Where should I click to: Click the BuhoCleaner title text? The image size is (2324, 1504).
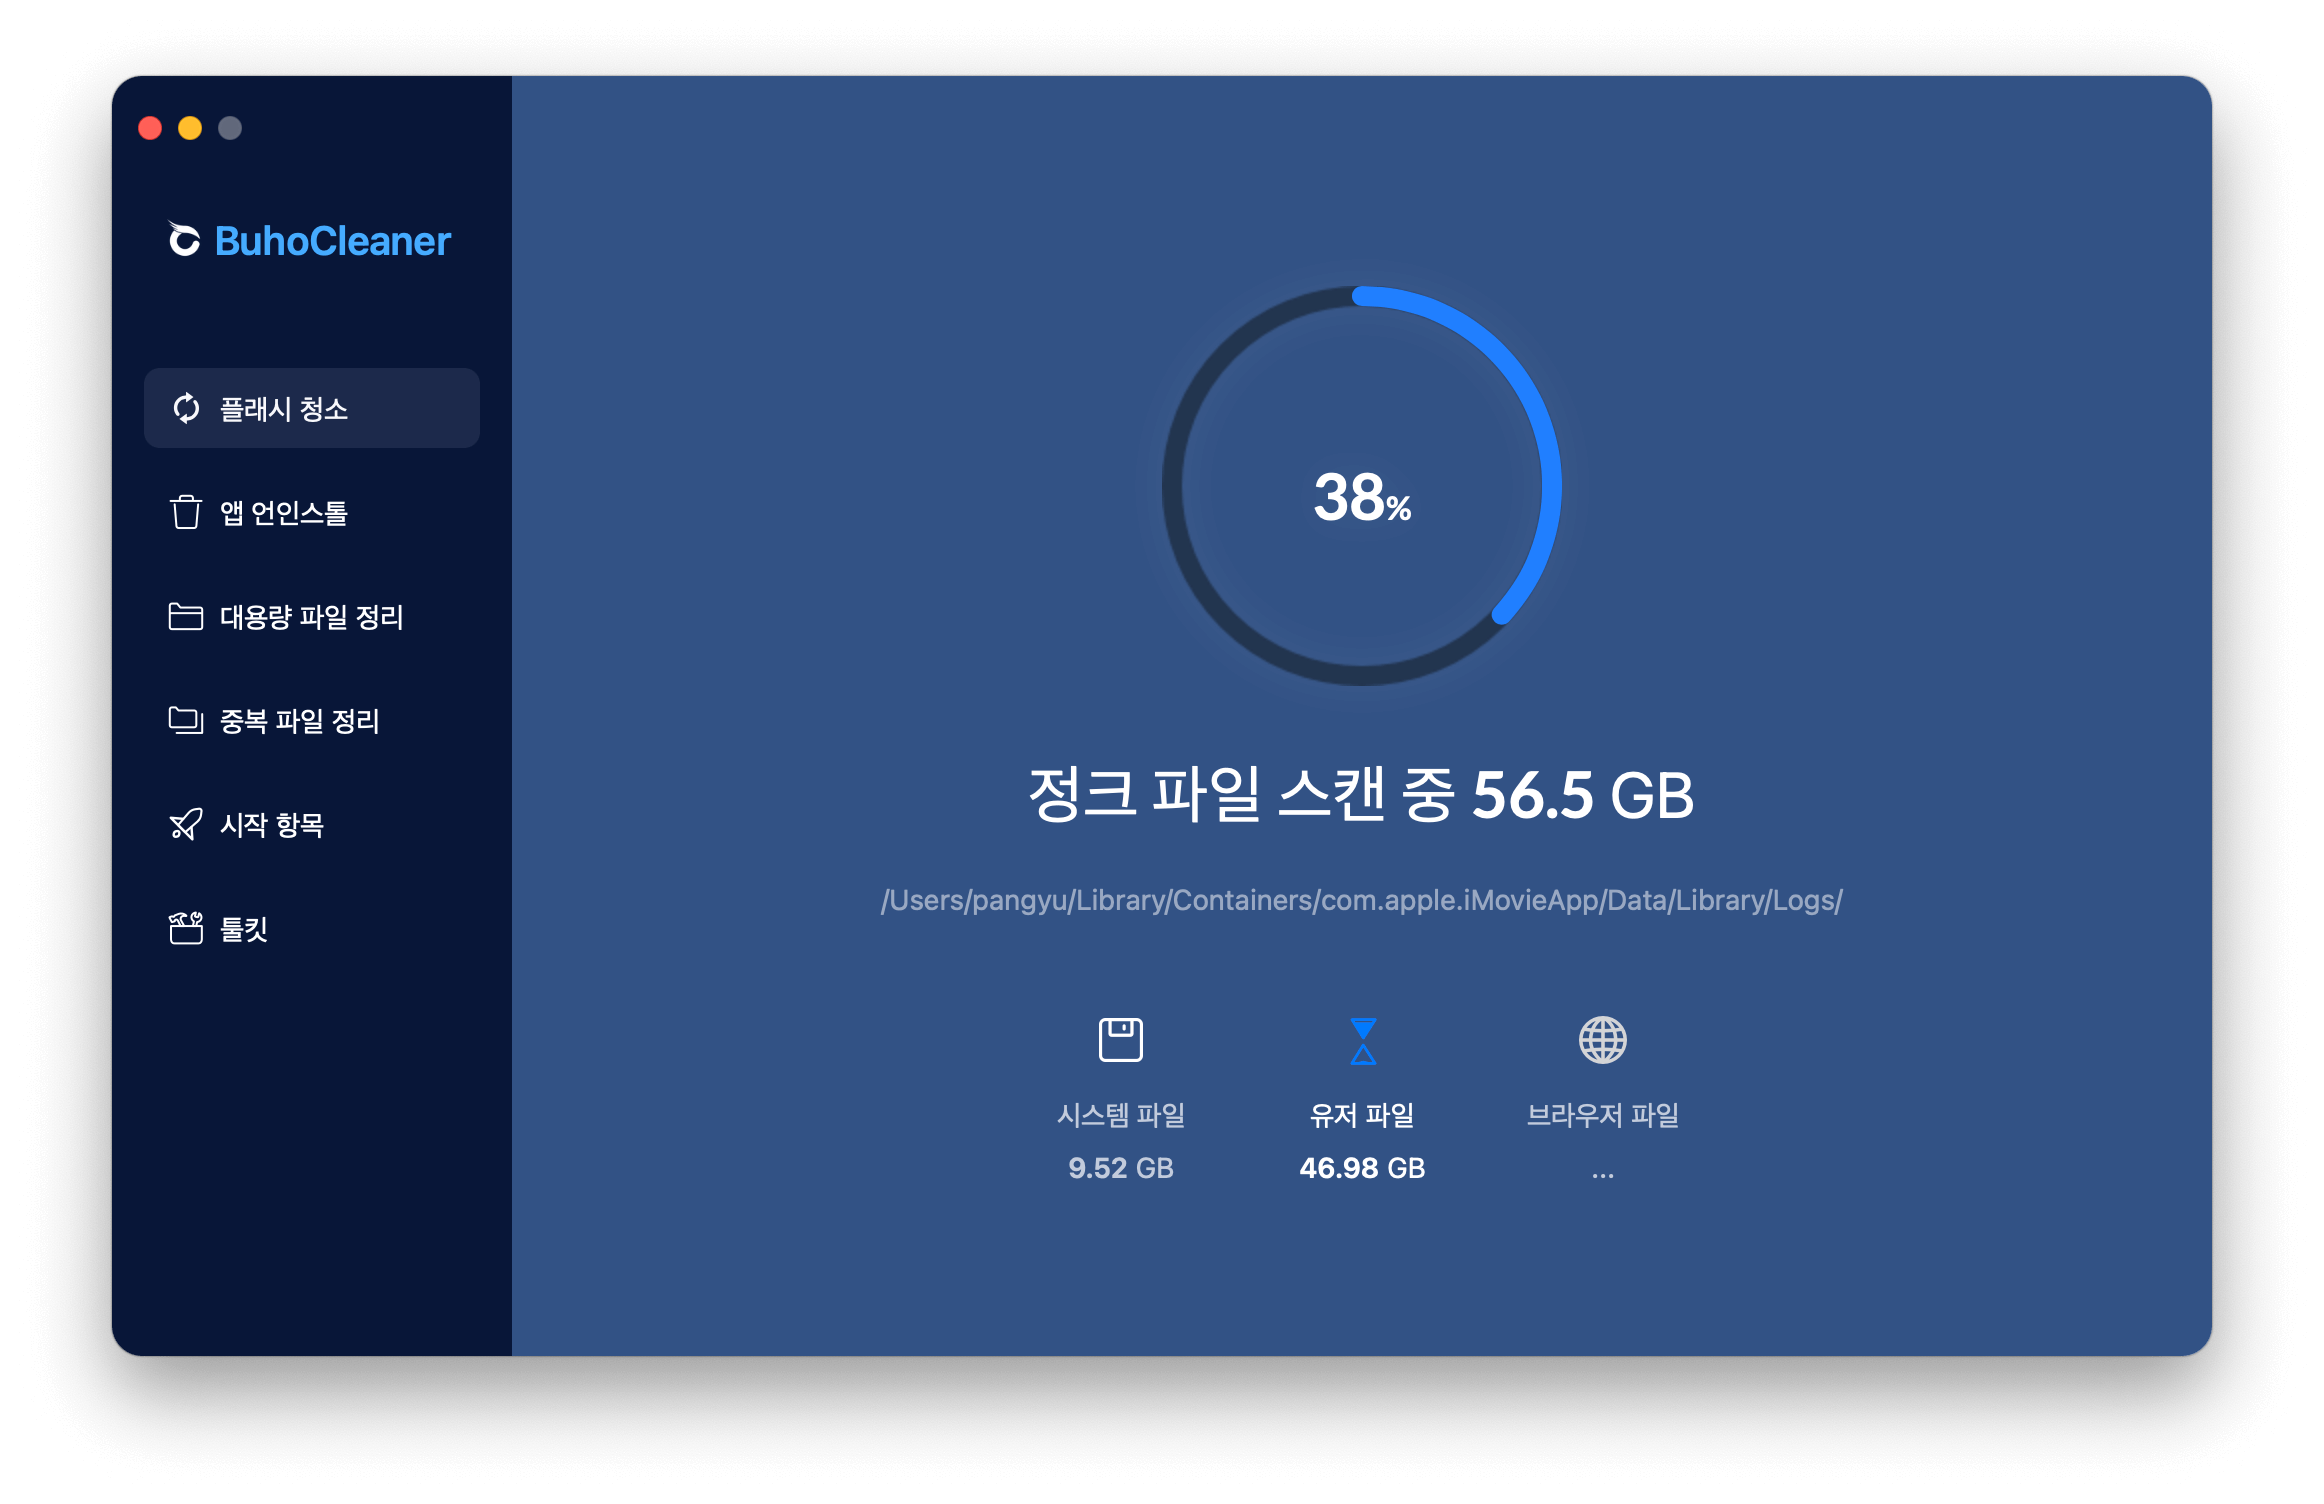332,241
